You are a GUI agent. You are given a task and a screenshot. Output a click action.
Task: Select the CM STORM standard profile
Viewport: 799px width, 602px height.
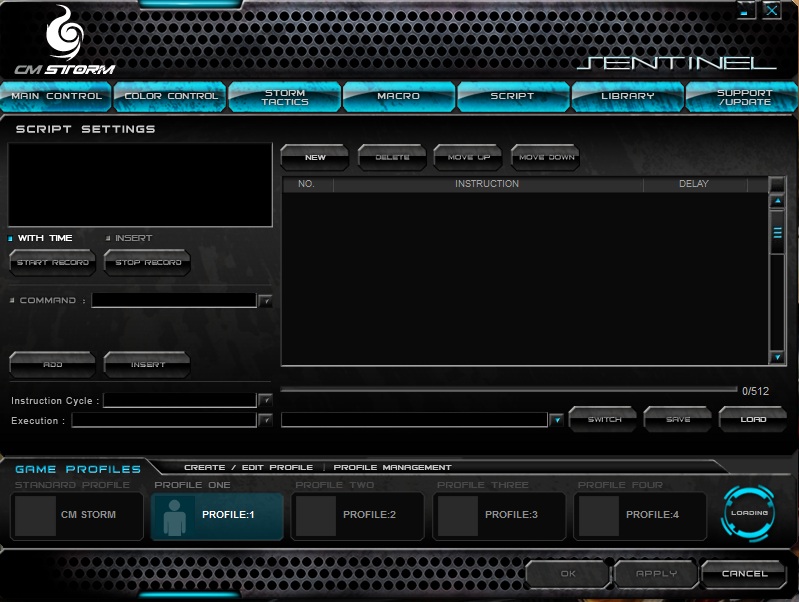76,516
